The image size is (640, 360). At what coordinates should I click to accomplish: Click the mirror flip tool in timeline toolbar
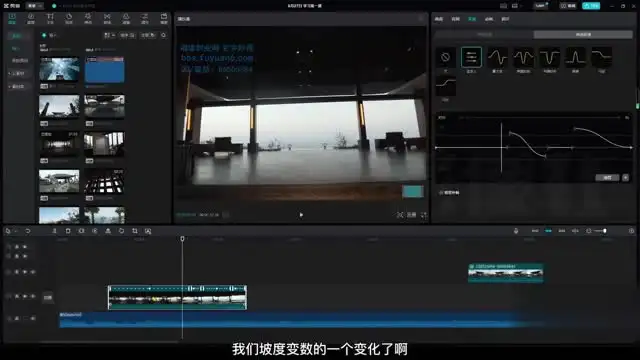pyautogui.click(x=108, y=231)
